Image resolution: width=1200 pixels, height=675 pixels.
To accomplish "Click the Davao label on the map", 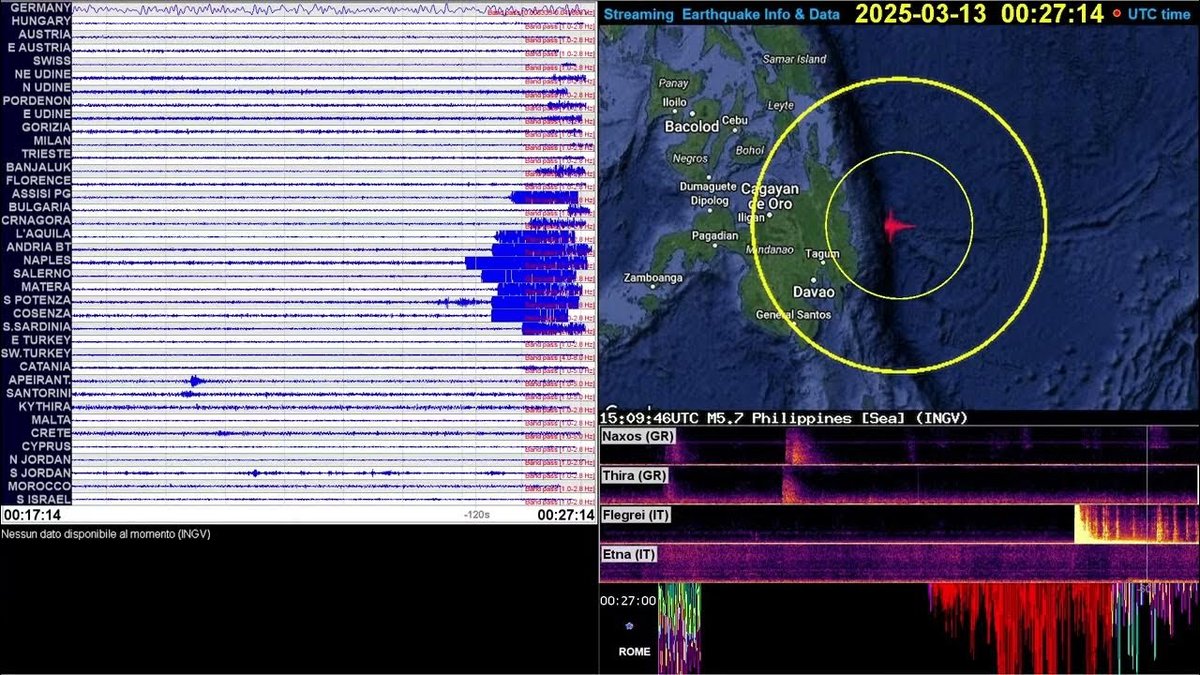I will click(816, 291).
